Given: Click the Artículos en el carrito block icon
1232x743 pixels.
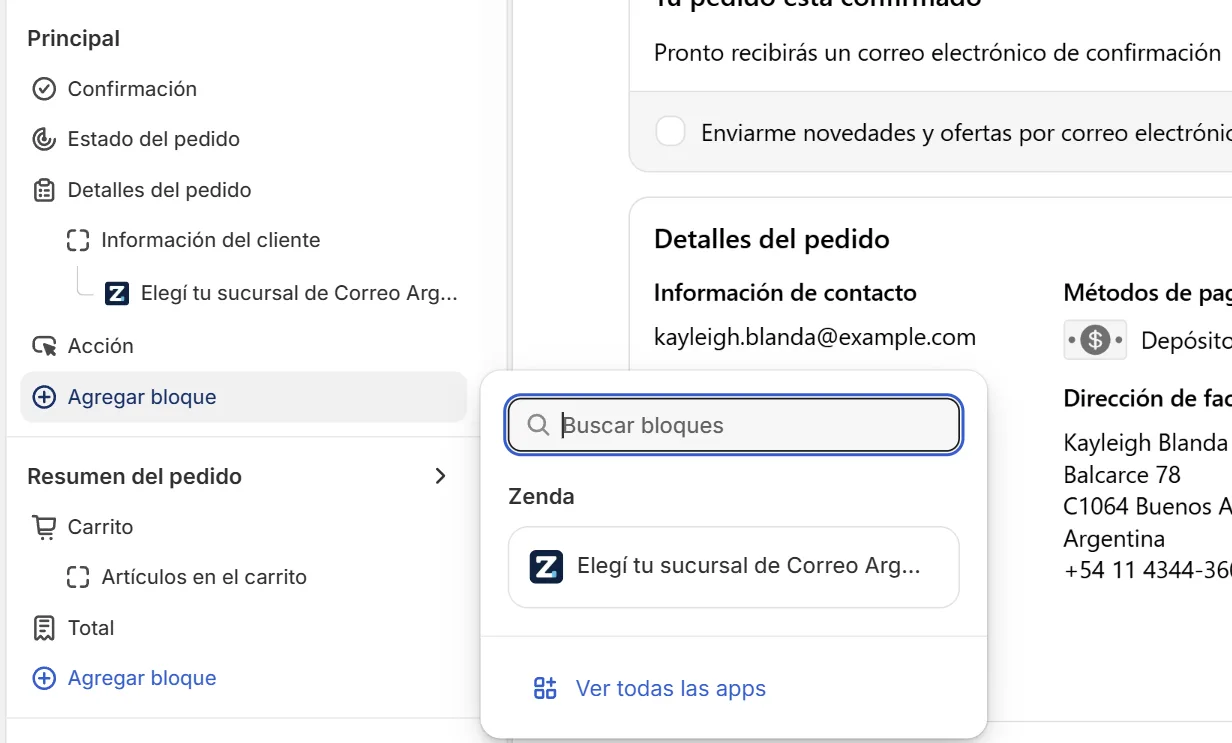Looking at the screenshot, I should (x=78, y=577).
